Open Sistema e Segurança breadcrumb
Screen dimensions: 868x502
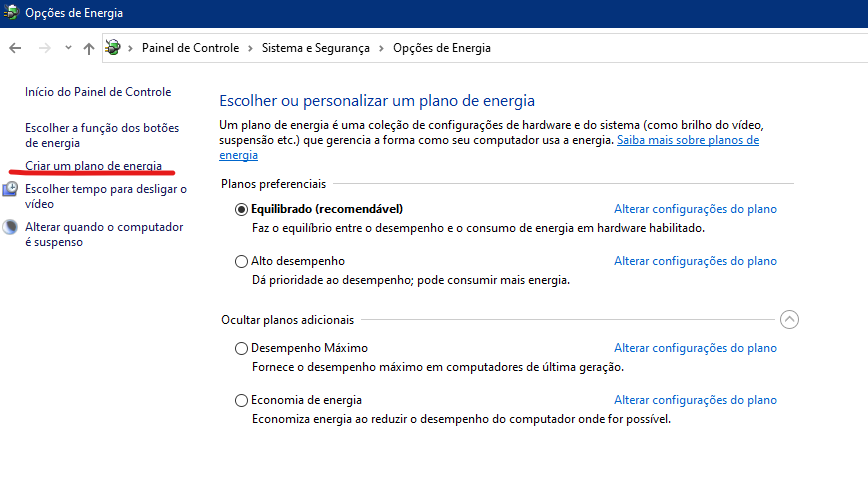pyautogui.click(x=316, y=48)
